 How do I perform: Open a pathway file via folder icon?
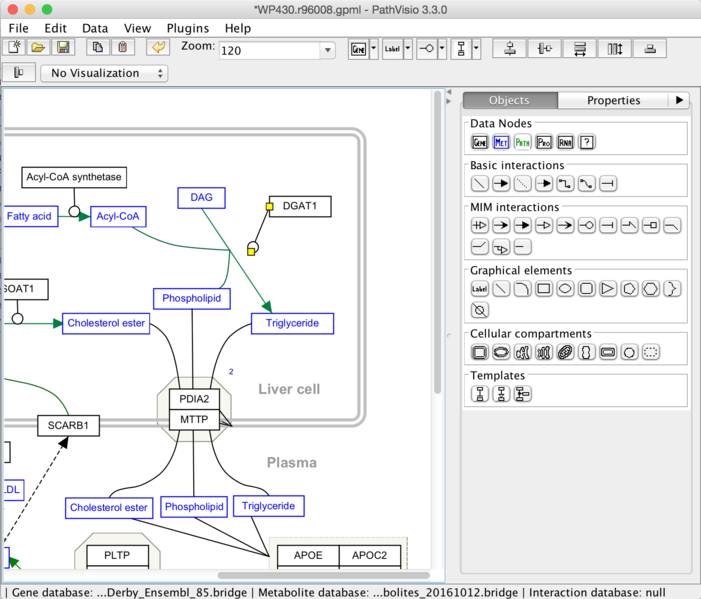(x=38, y=47)
